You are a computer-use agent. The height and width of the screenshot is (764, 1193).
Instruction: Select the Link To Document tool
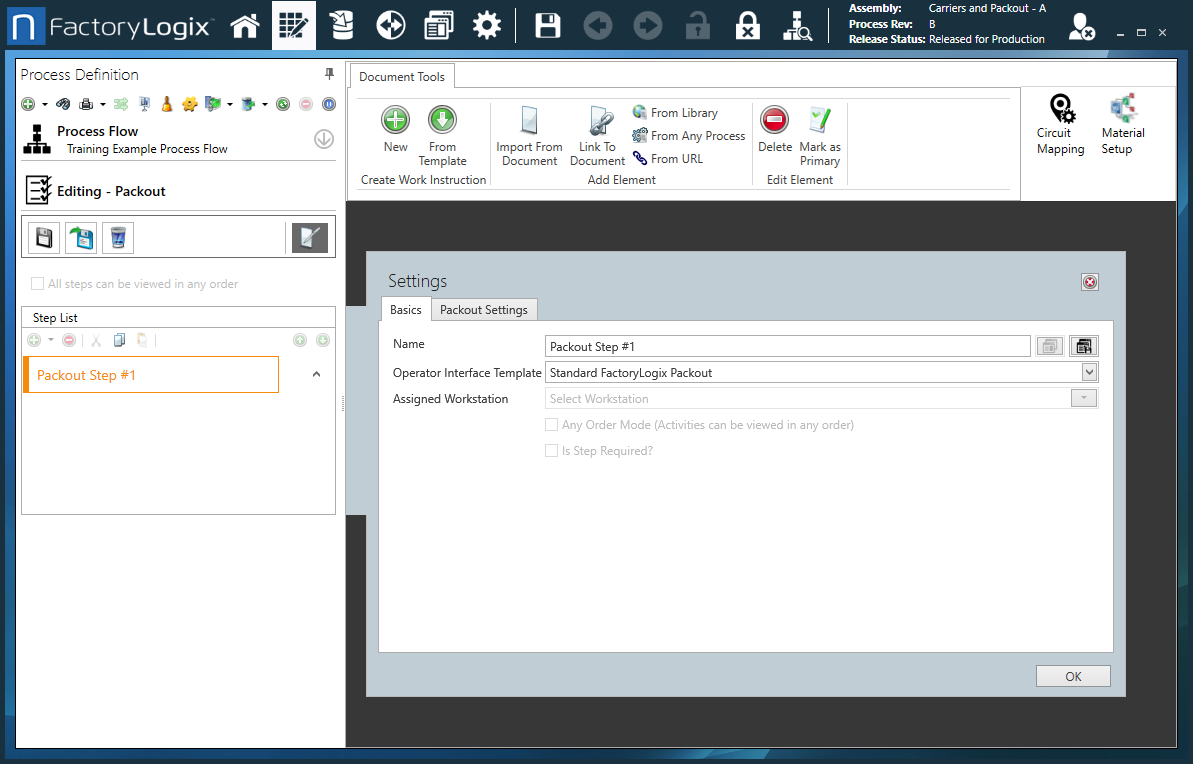click(x=597, y=135)
